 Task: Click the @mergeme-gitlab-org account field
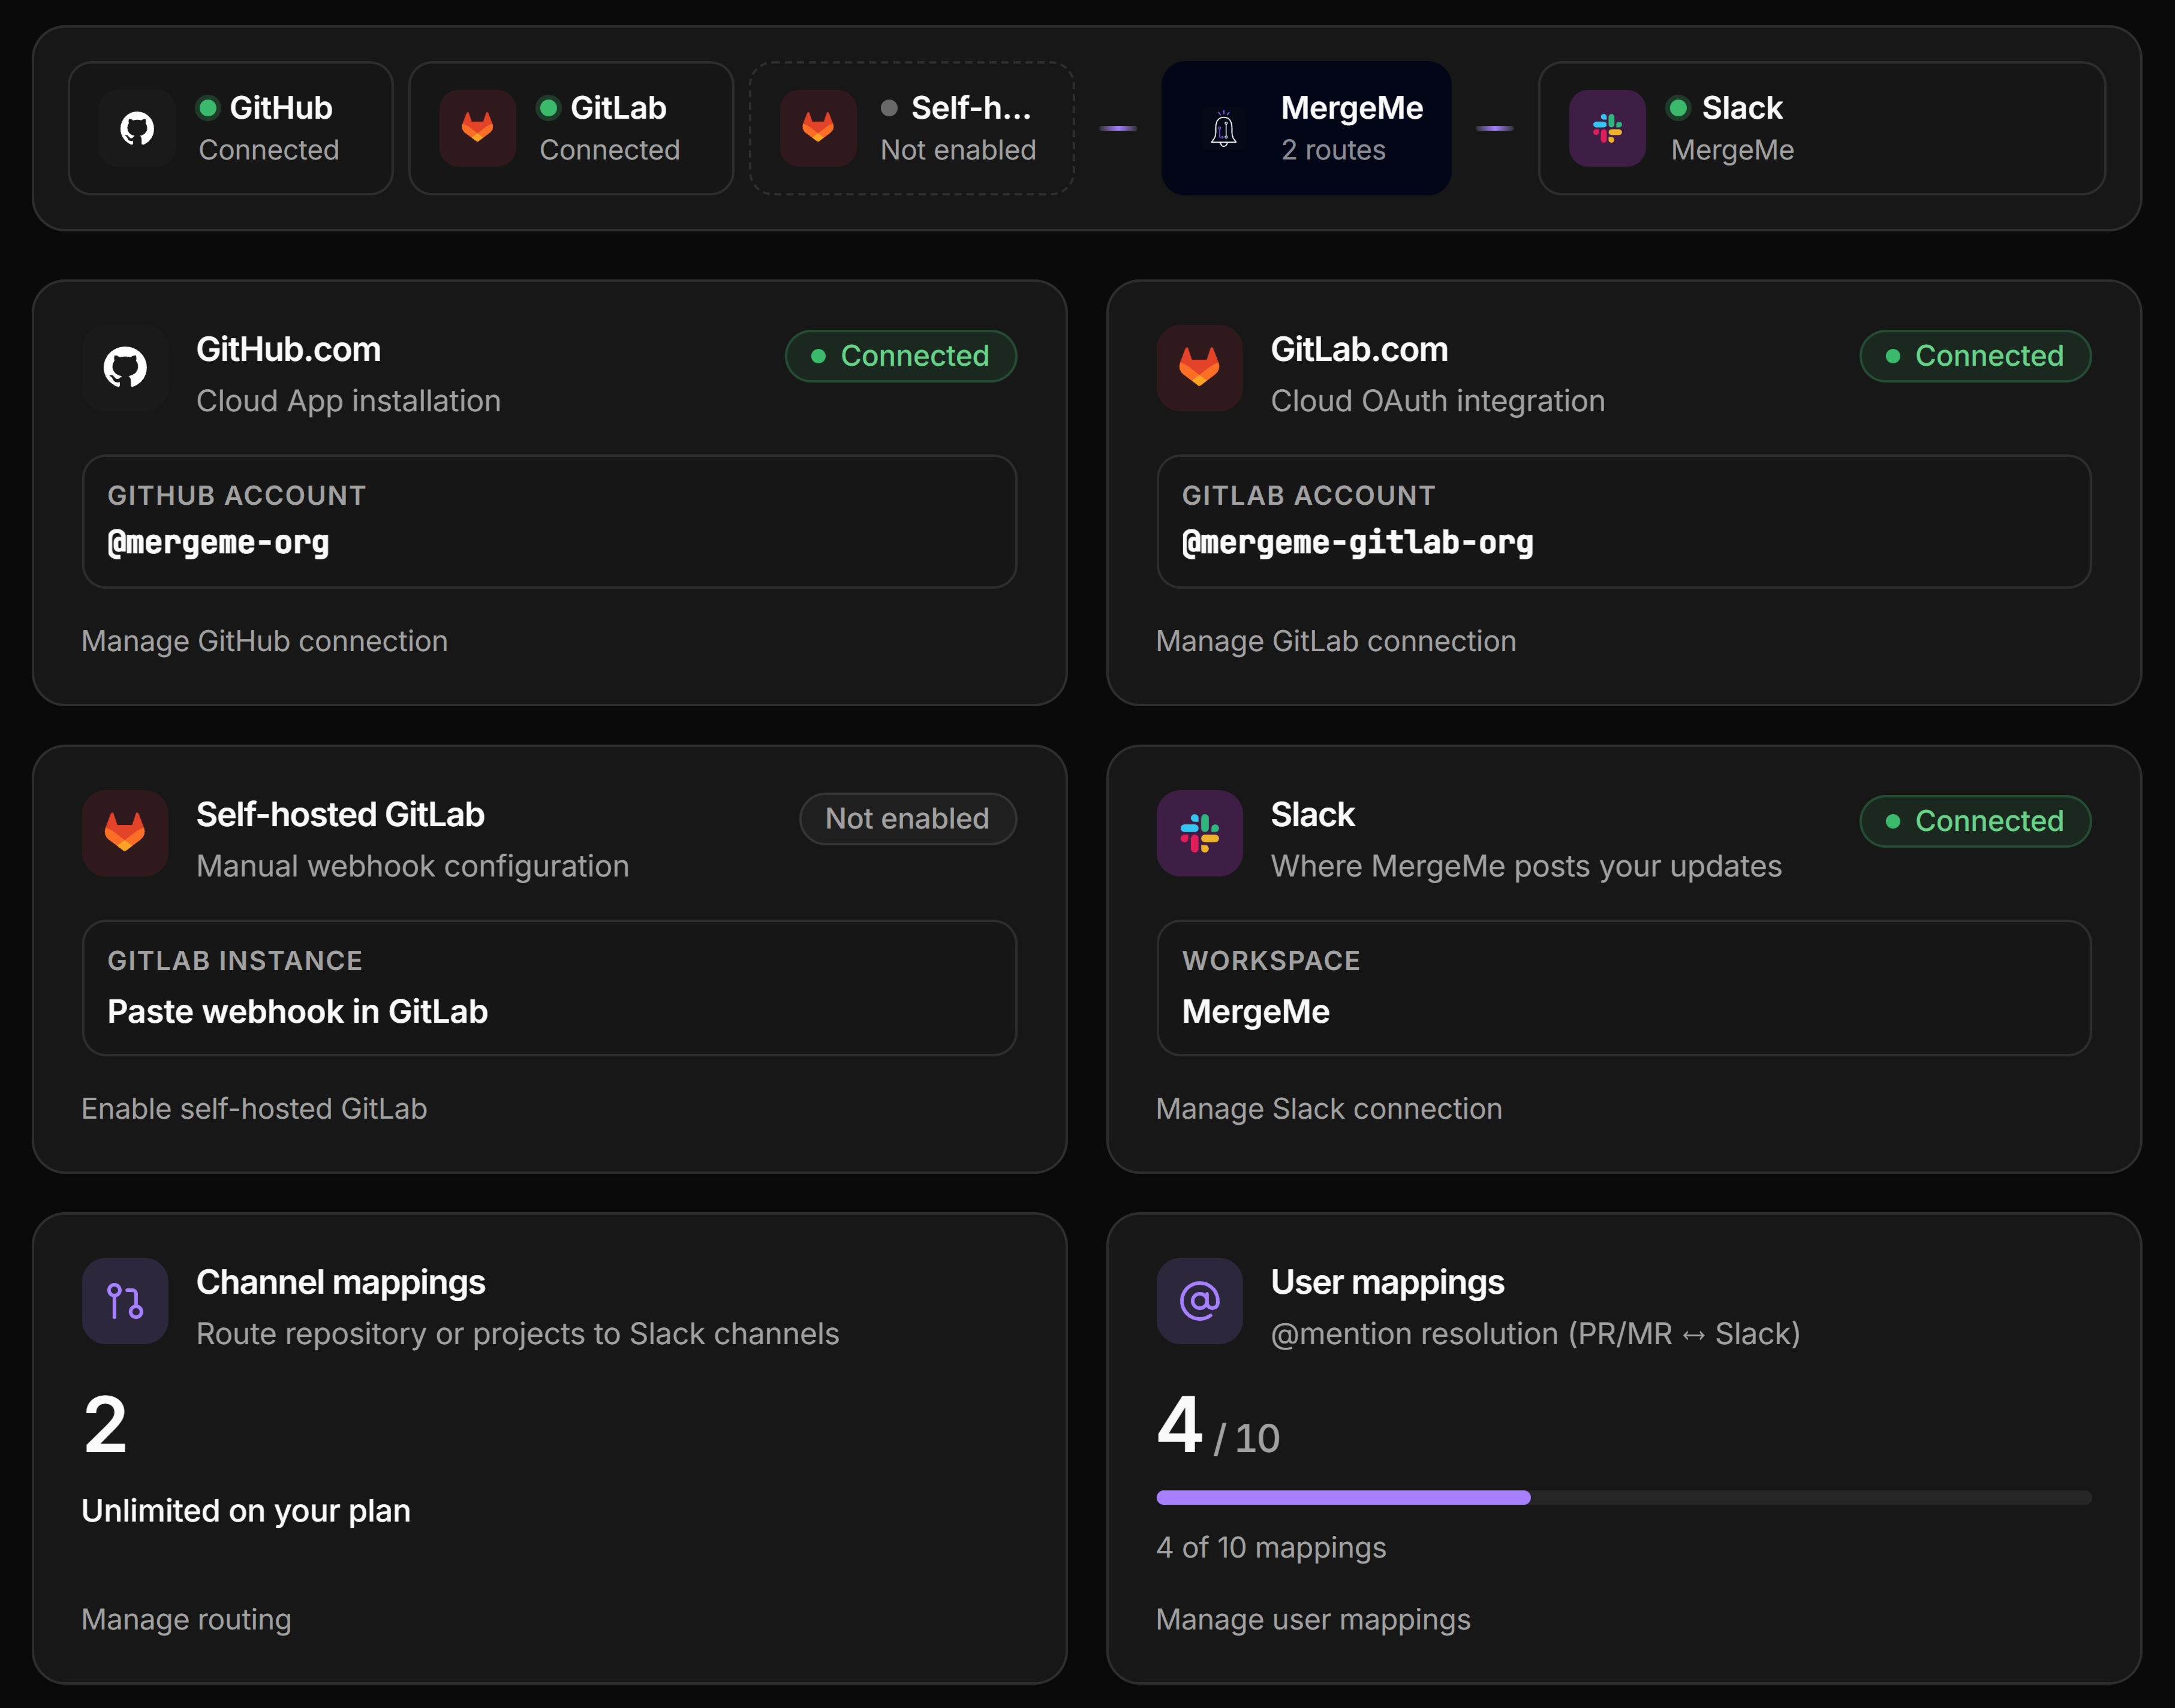tap(1624, 522)
